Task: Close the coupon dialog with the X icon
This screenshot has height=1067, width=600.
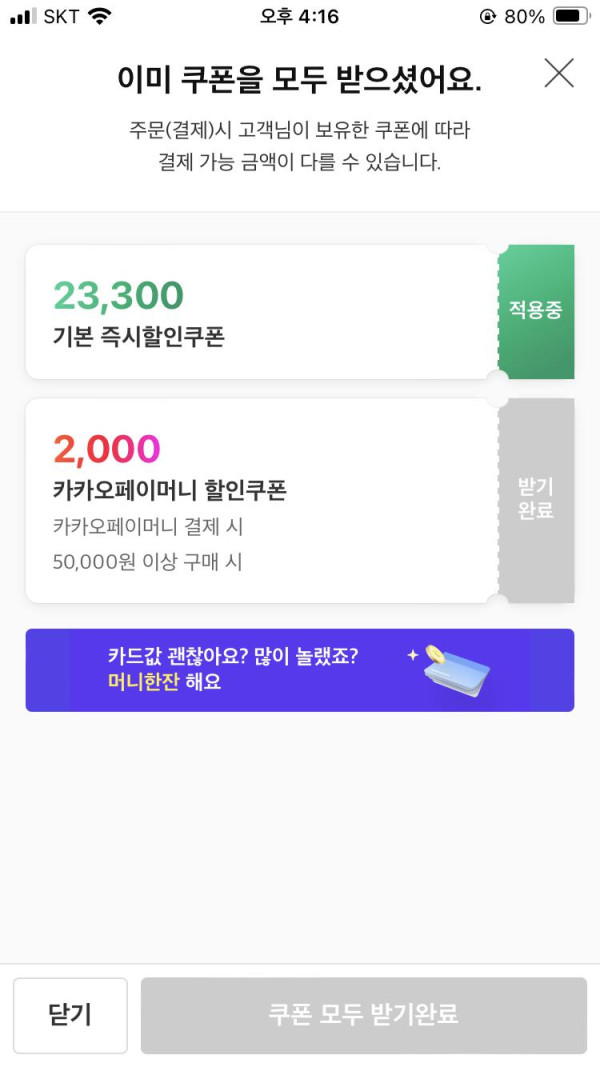Action: tap(559, 73)
